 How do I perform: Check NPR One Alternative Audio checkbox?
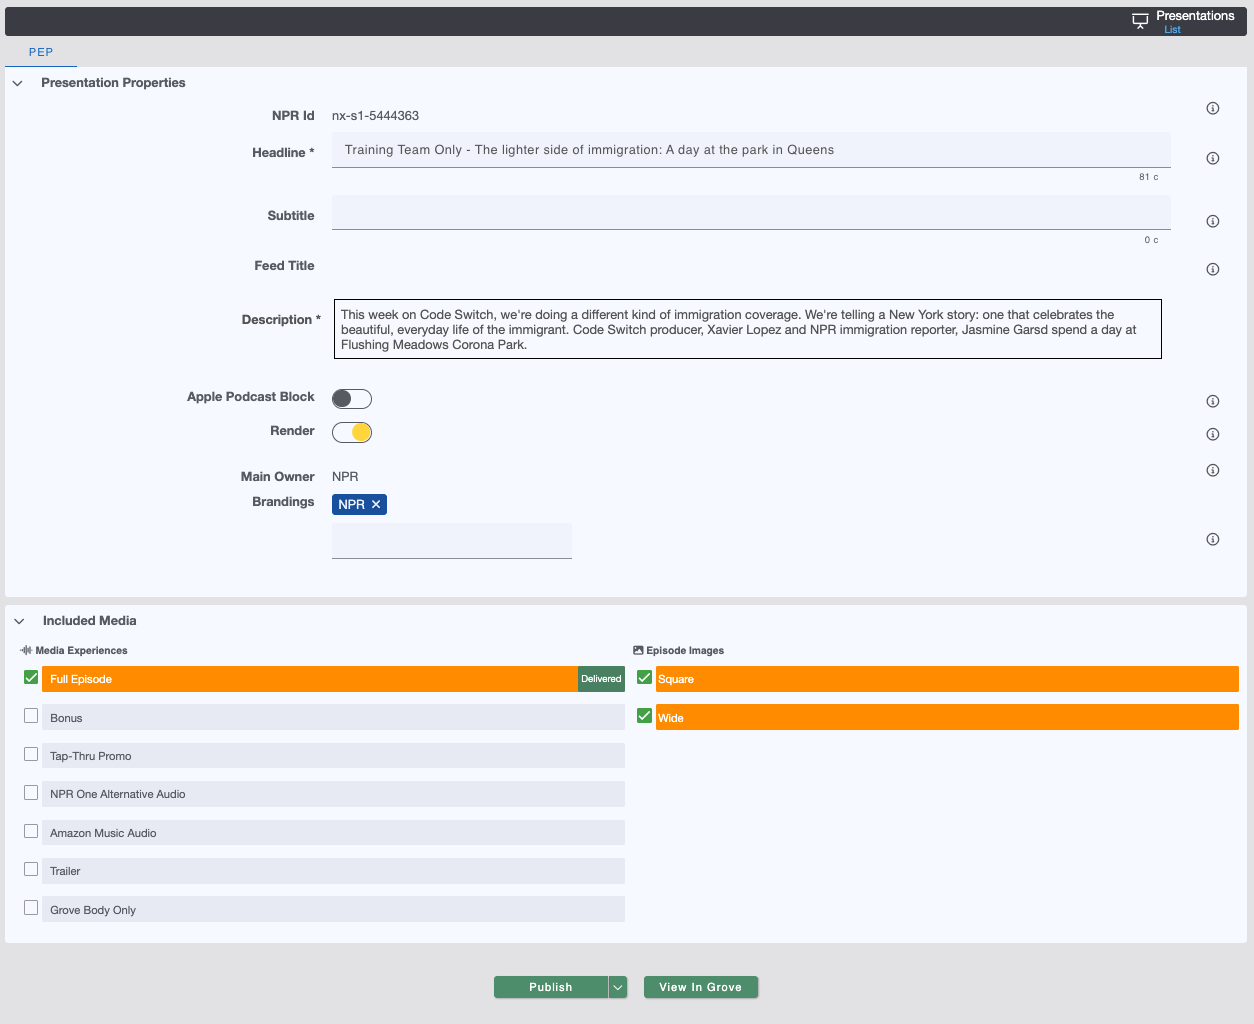[31, 792]
